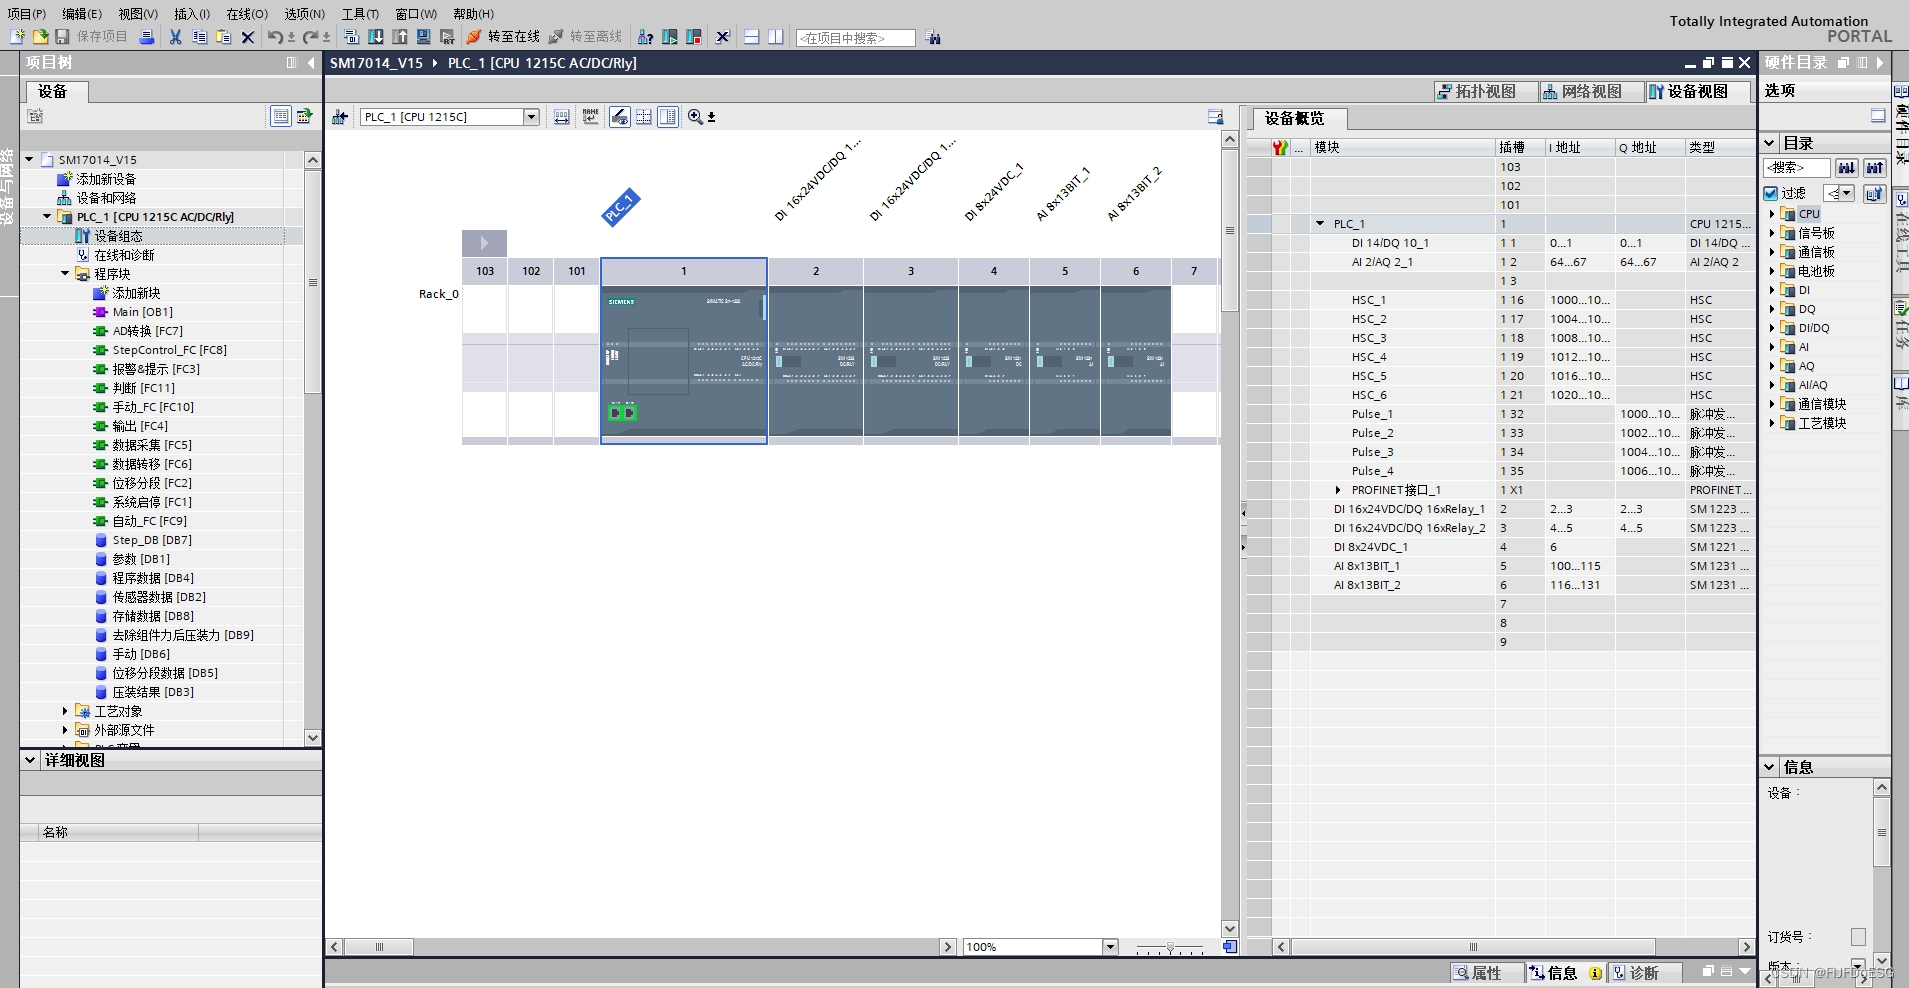This screenshot has height=988, width=1909.
Task: Click the cut scissors icon
Action: [176, 37]
